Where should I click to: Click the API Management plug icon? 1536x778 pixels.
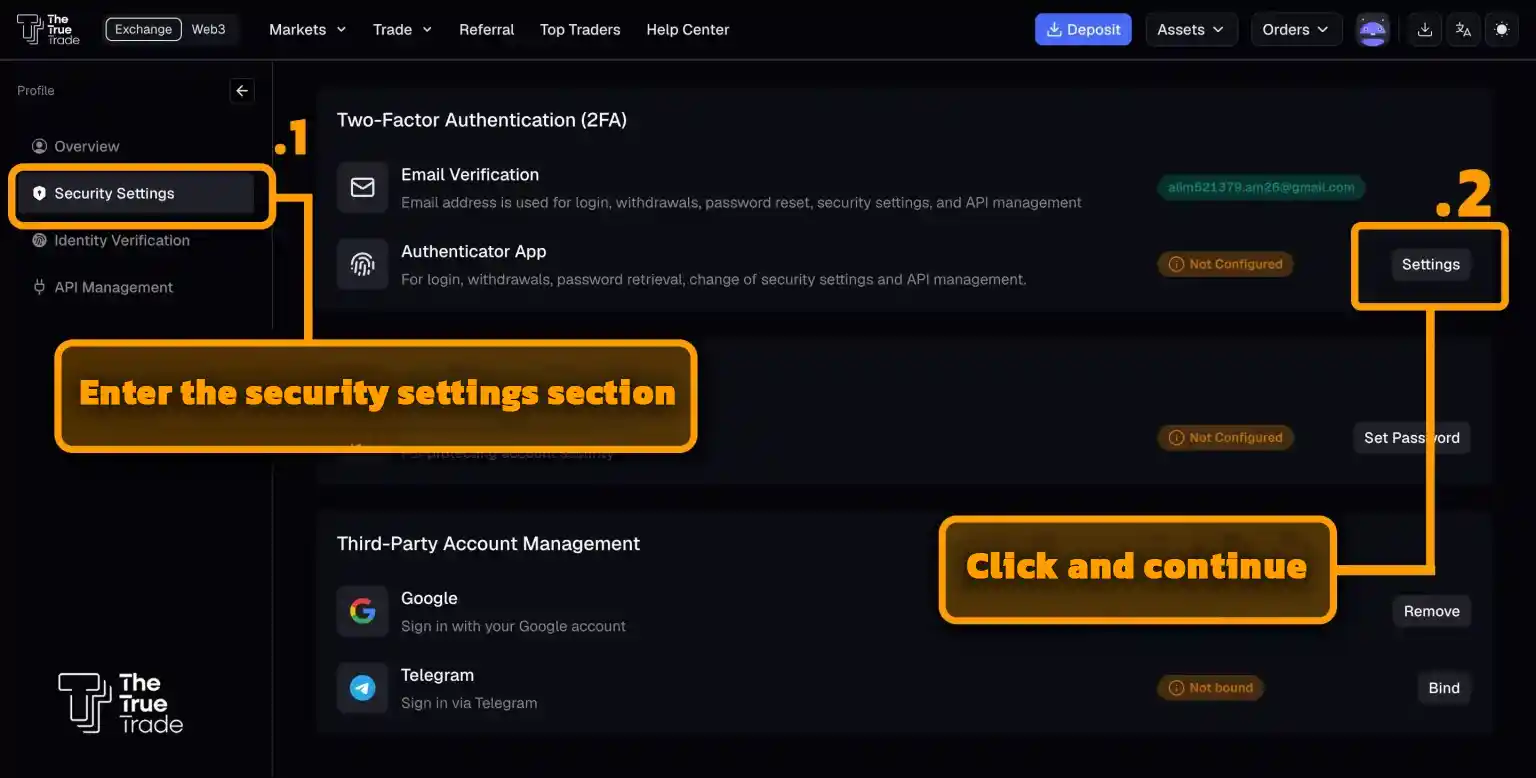pyautogui.click(x=40, y=287)
